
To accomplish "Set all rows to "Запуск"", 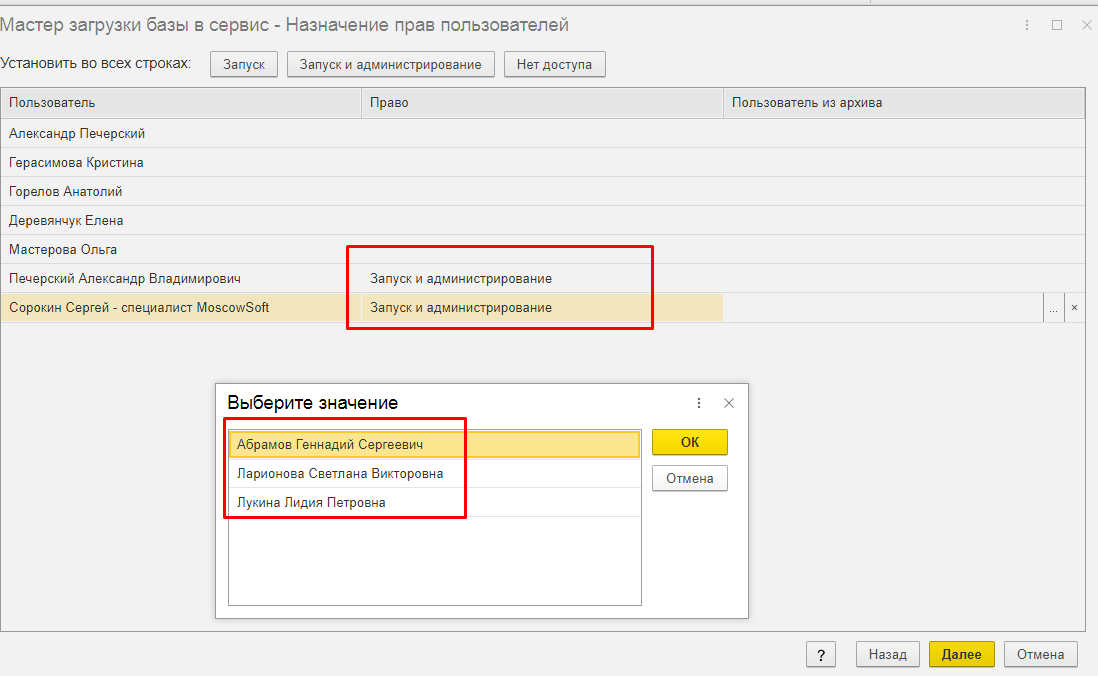I will click(x=244, y=65).
